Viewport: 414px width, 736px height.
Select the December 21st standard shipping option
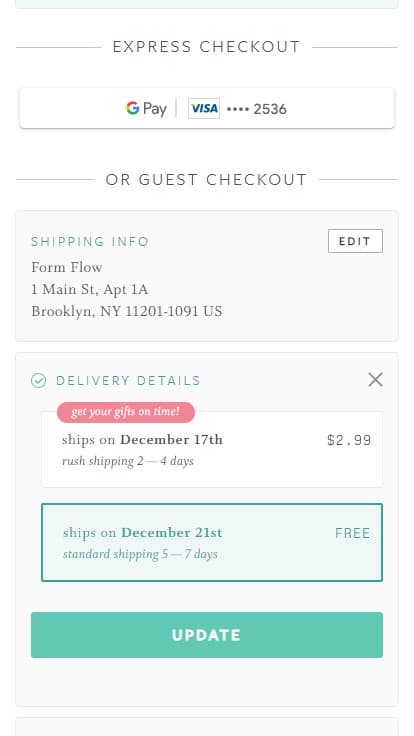click(x=212, y=542)
